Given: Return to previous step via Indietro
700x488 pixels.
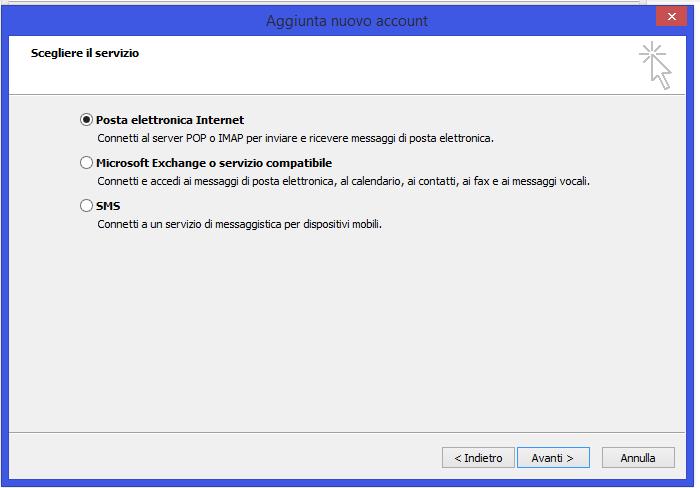Looking at the screenshot, I should [x=478, y=458].
